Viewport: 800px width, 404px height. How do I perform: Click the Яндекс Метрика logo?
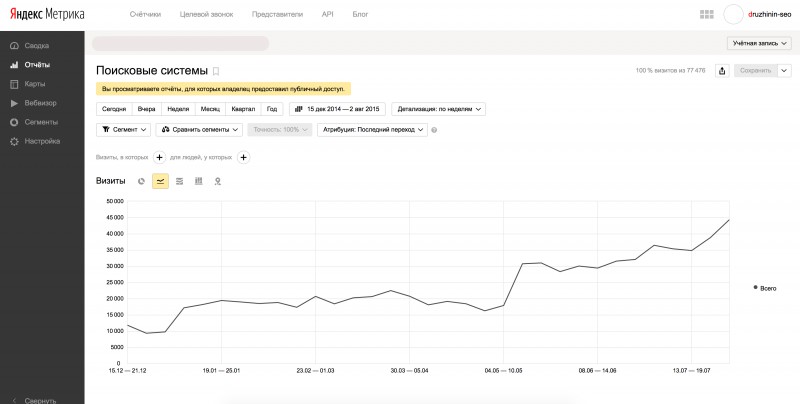(x=47, y=14)
